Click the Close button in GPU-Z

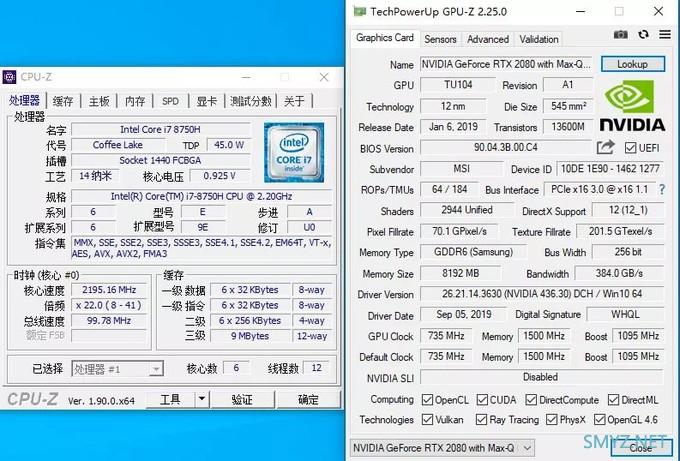tap(641, 448)
